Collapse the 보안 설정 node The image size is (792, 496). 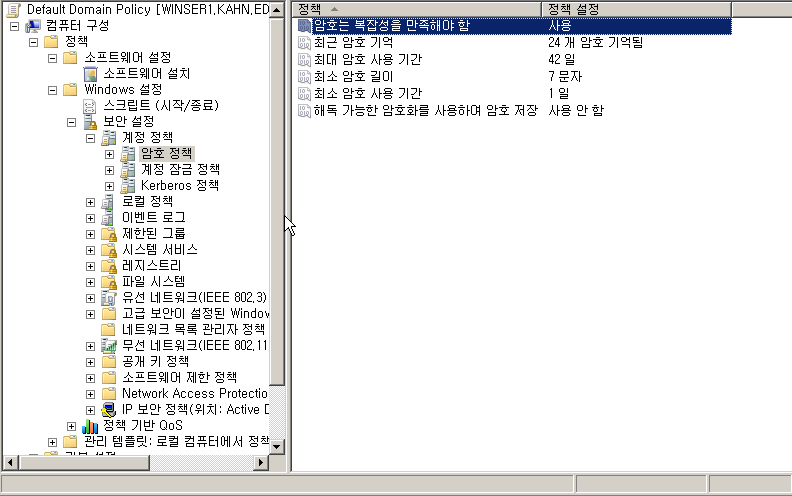click(x=72, y=122)
